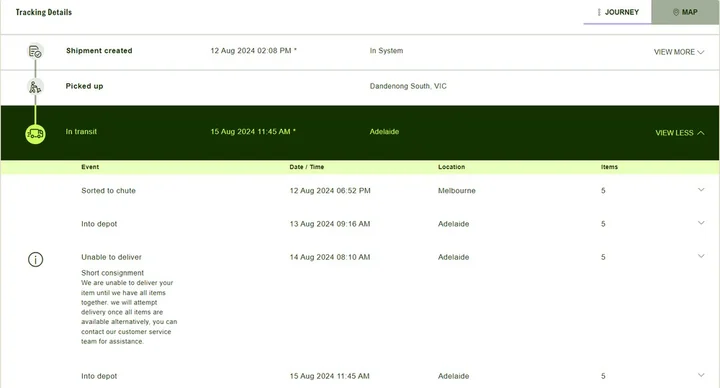Click the info icon beside Unable to deliver
720x388 pixels.
35,259
